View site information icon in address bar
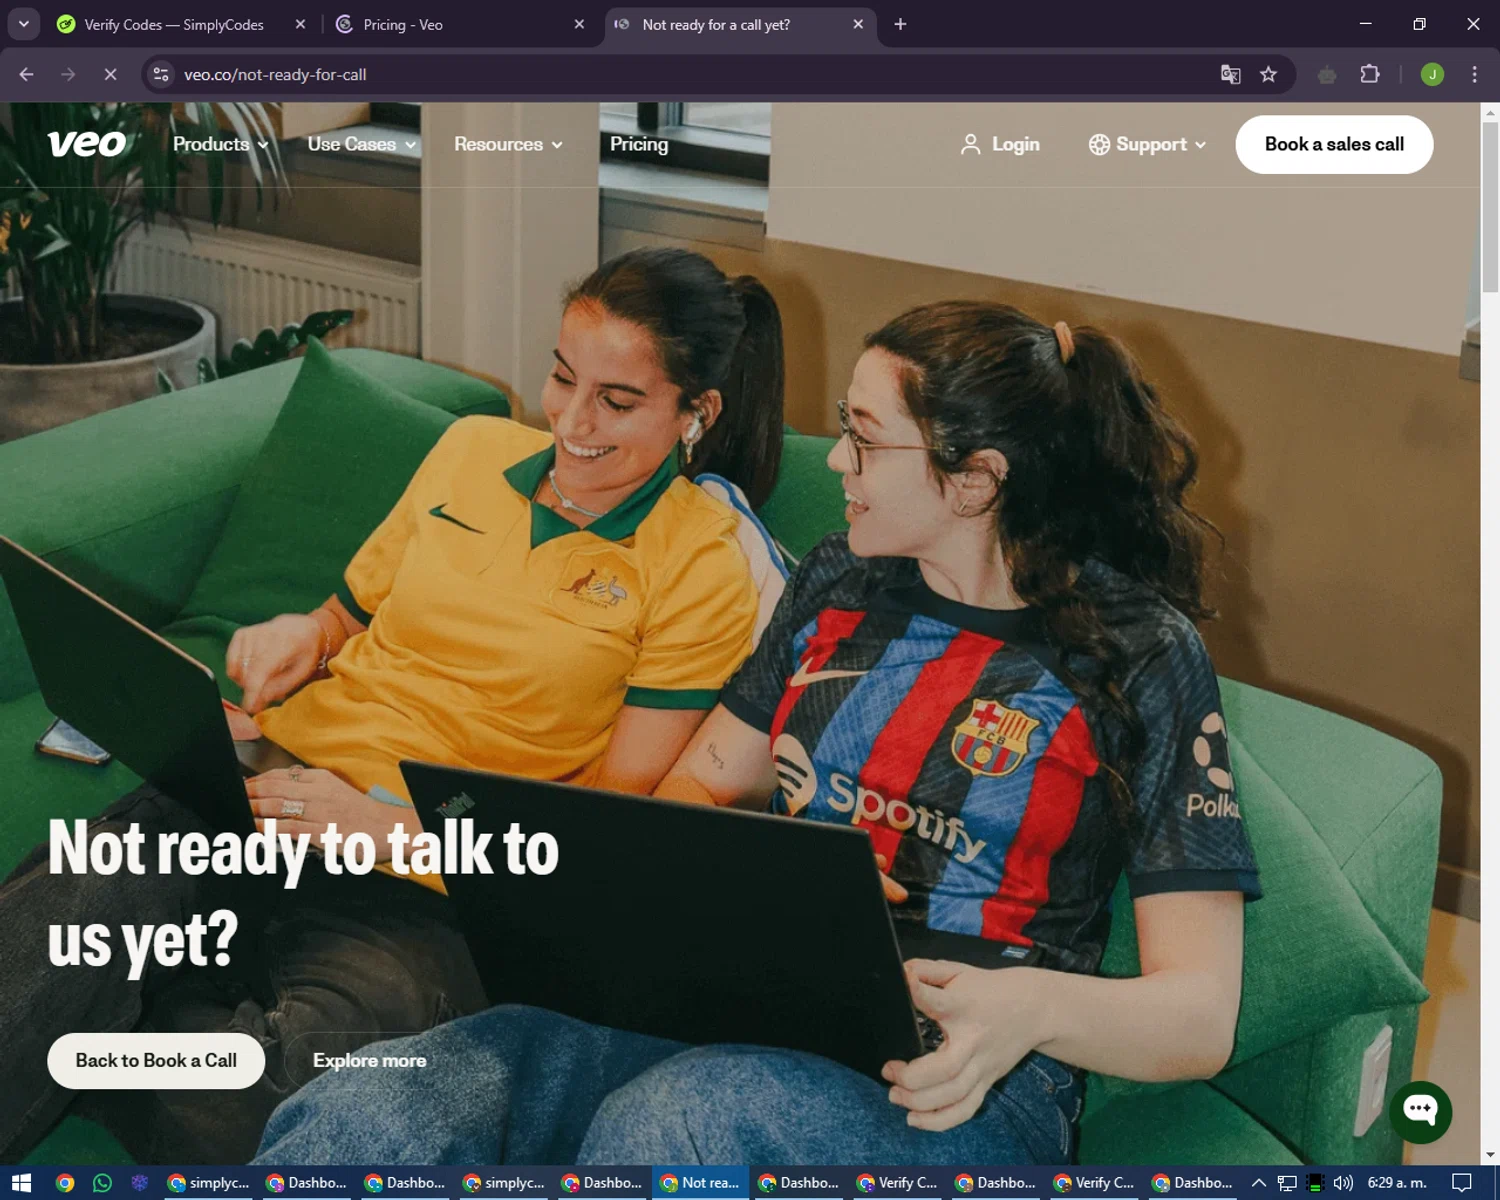The width and height of the screenshot is (1500, 1200). click(161, 74)
